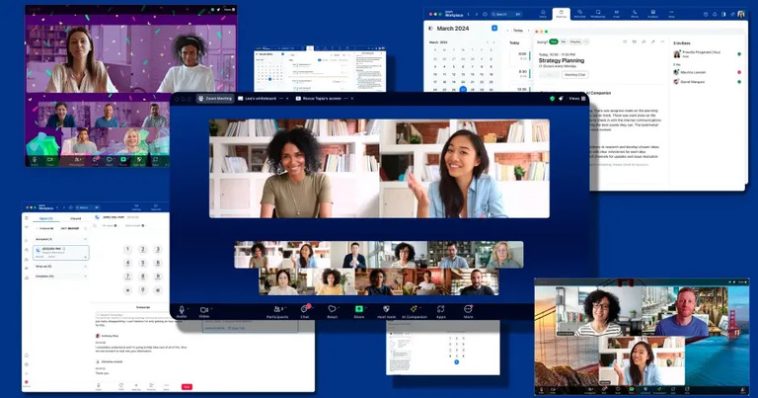Select highlighted blue date in March 2024 calendar
Viewport: 758px width, 398px height.
coord(463,89)
